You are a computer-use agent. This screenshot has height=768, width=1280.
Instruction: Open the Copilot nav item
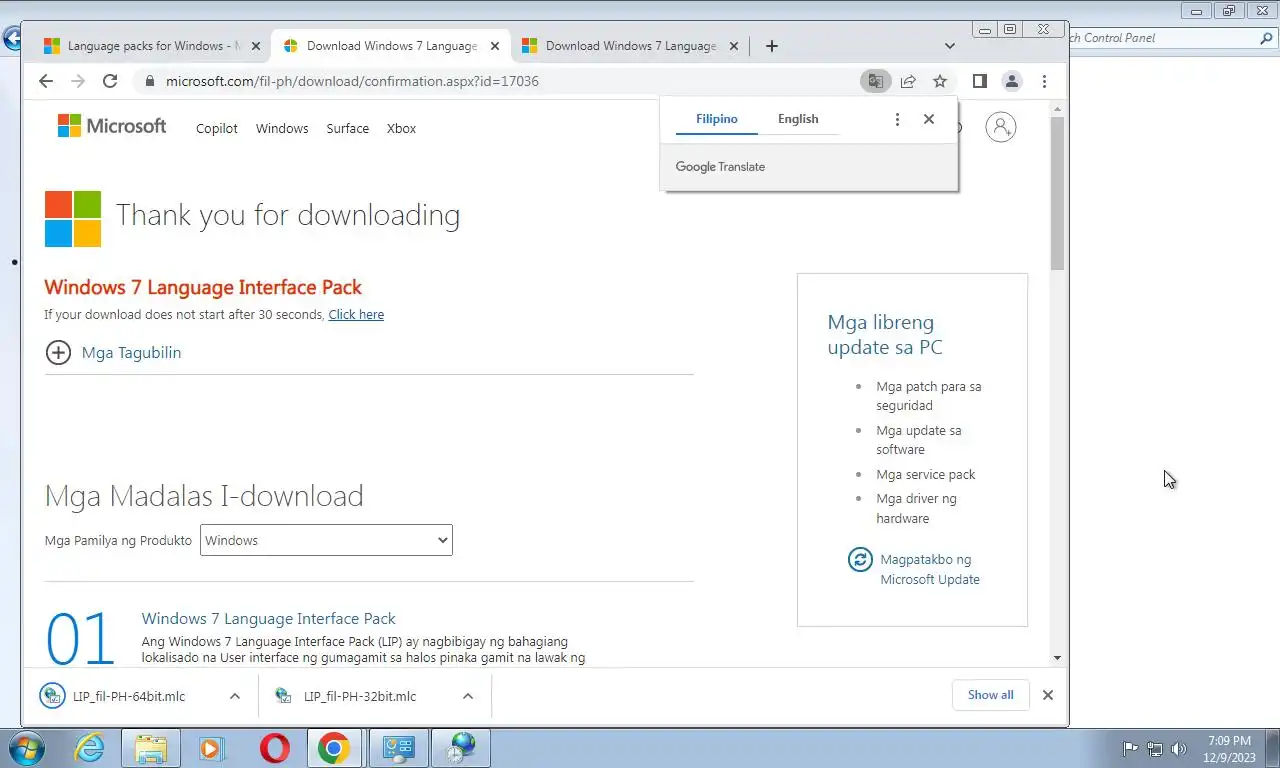point(217,128)
